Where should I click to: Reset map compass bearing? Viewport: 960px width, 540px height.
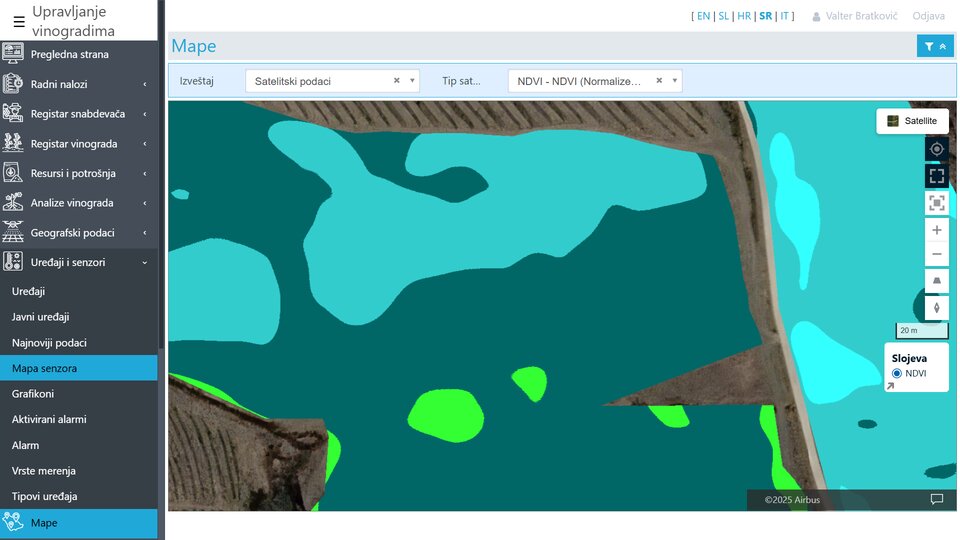click(x=936, y=308)
